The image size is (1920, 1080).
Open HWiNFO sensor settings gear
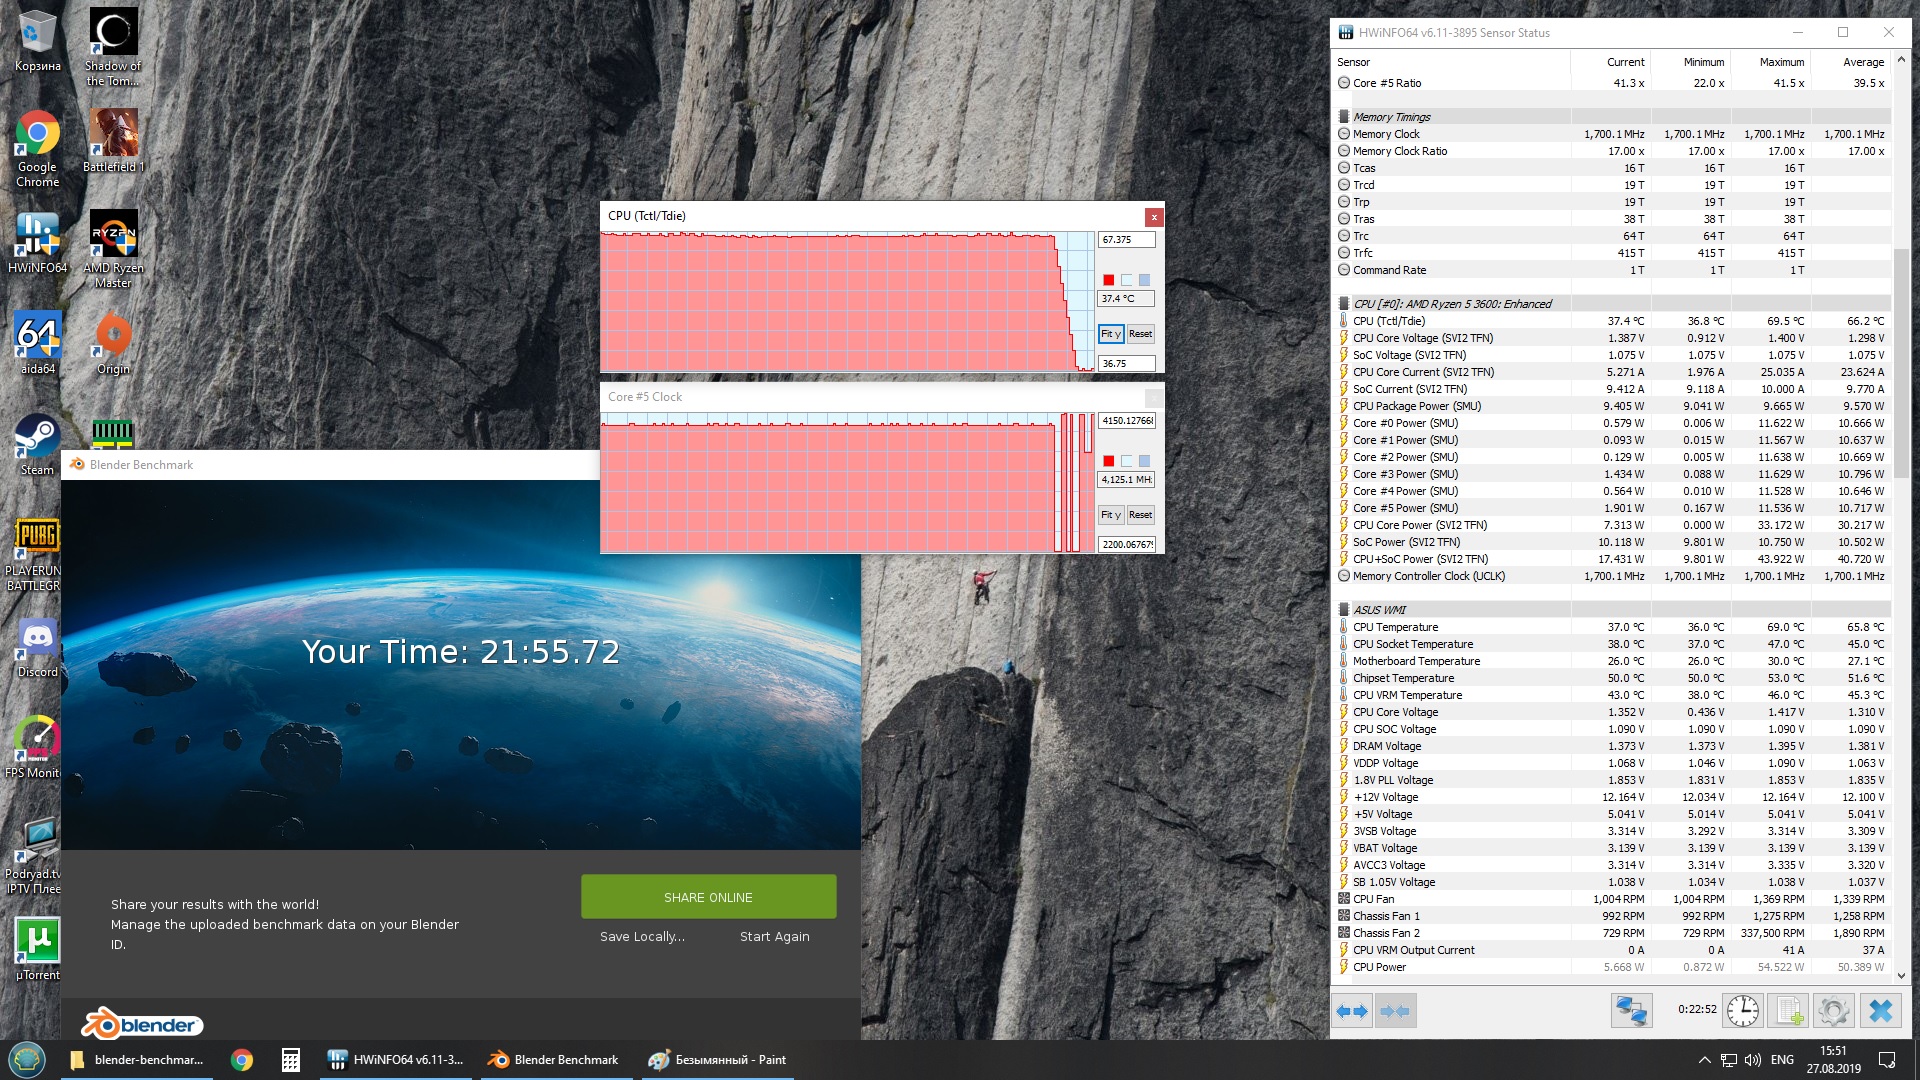[x=1834, y=1011]
